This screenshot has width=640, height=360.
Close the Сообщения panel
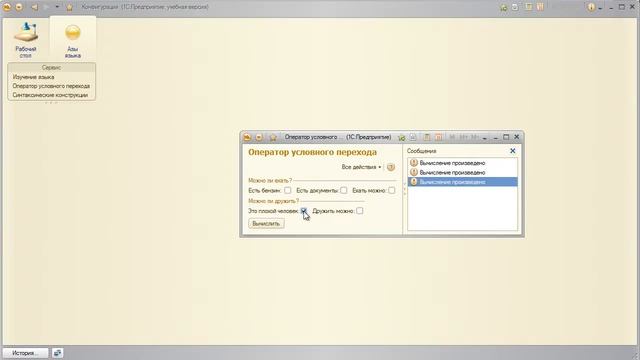click(513, 151)
